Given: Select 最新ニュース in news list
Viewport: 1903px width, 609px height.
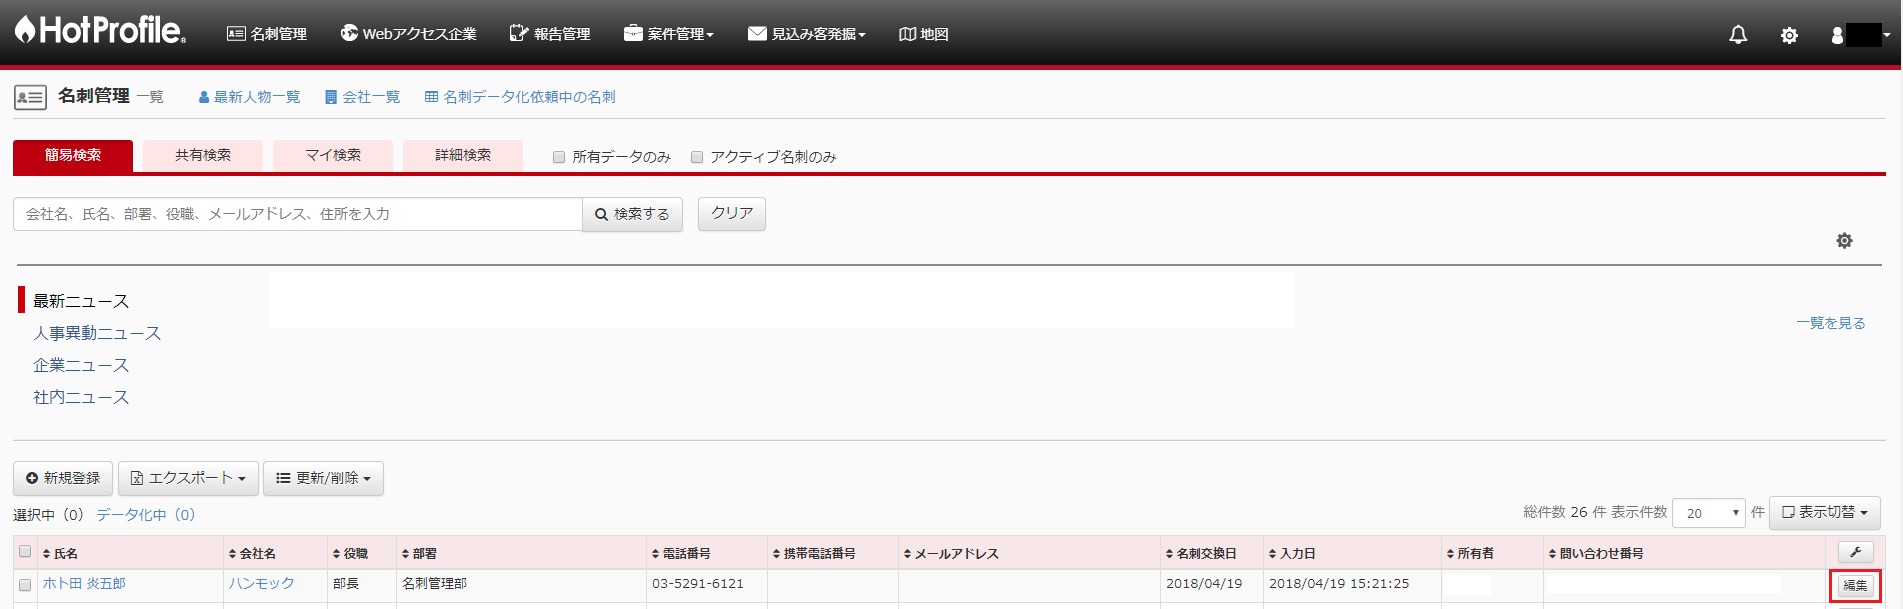Looking at the screenshot, I should click(x=81, y=301).
